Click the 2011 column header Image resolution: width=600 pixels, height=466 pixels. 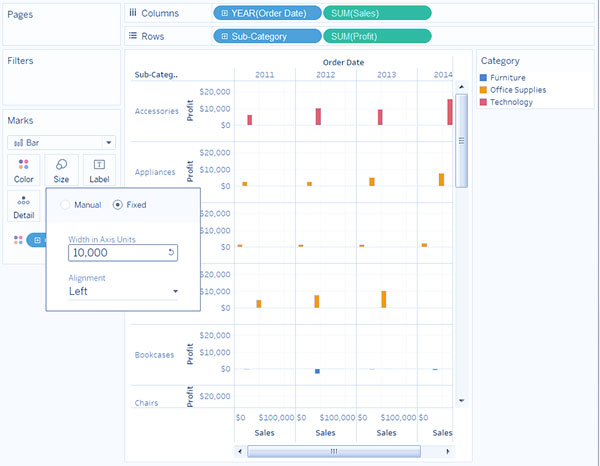265,75
